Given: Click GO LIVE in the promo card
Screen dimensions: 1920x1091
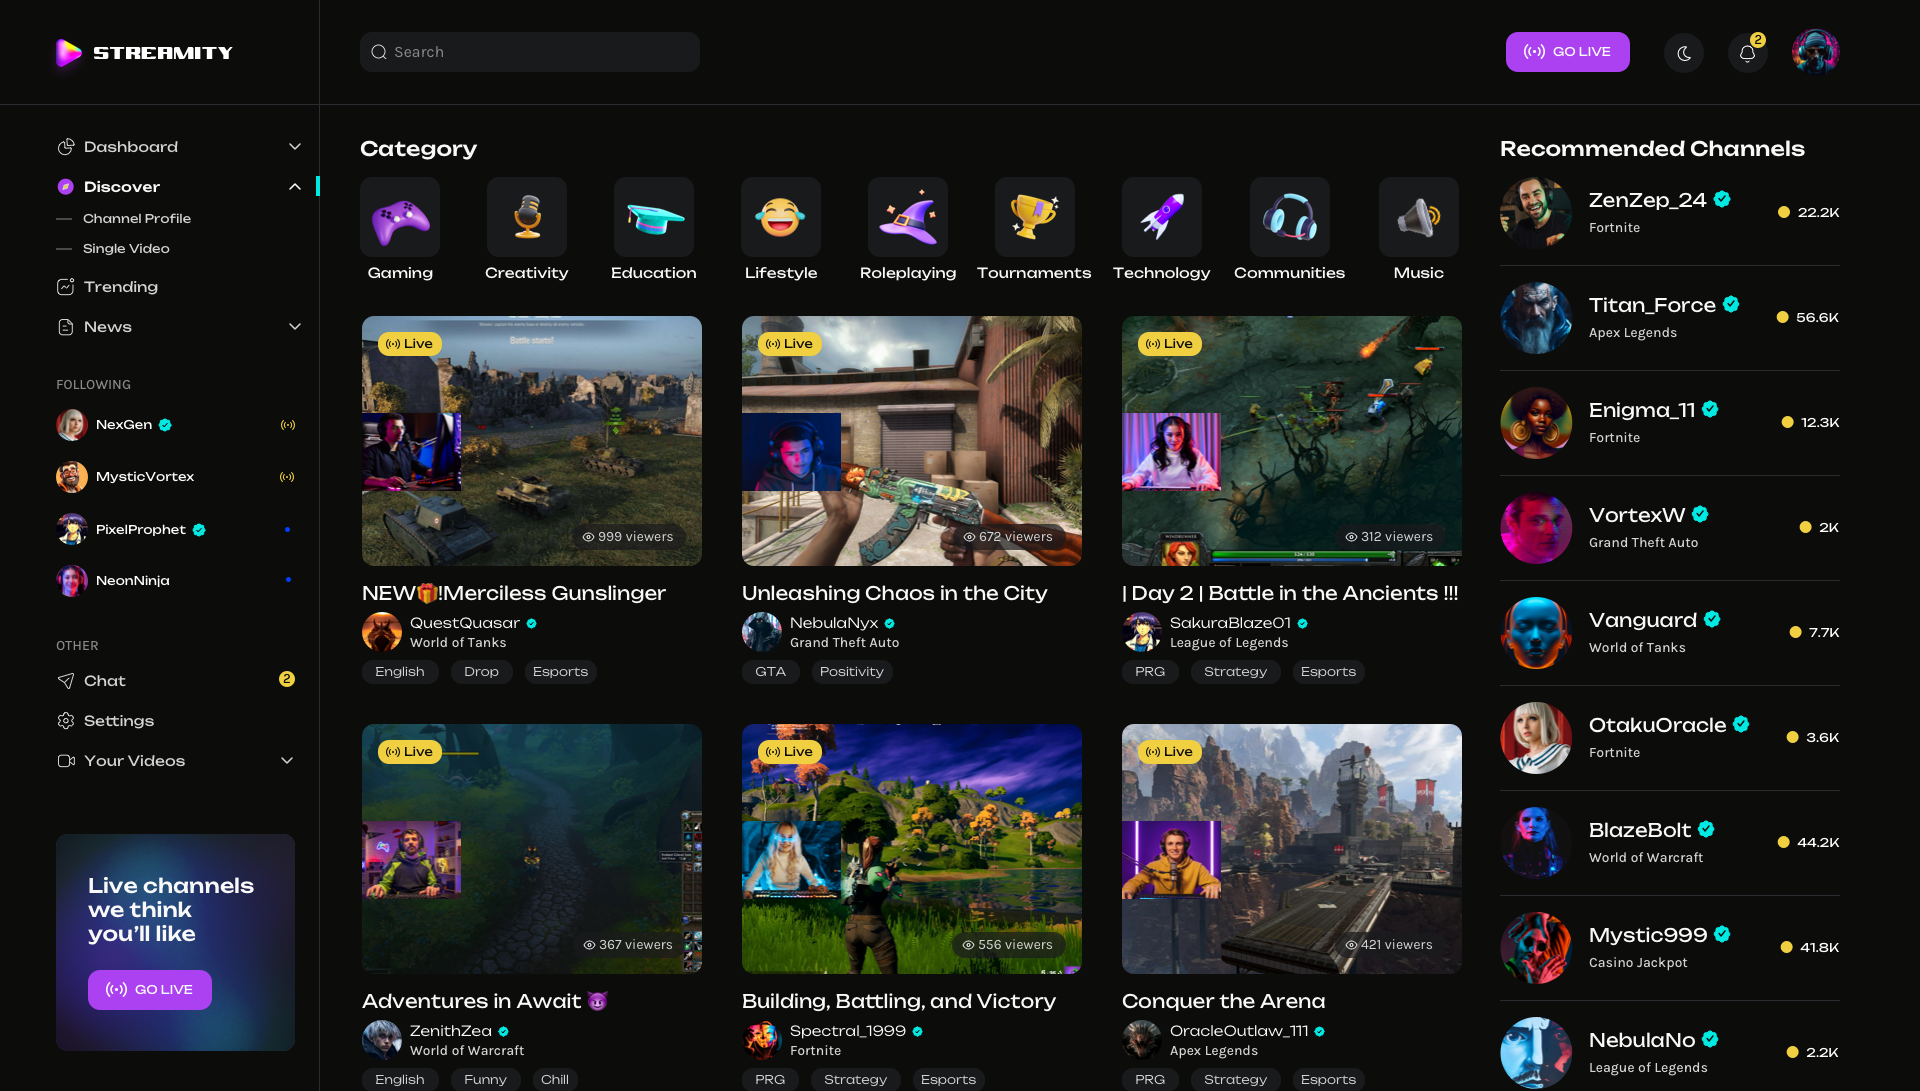Looking at the screenshot, I should (x=149, y=989).
